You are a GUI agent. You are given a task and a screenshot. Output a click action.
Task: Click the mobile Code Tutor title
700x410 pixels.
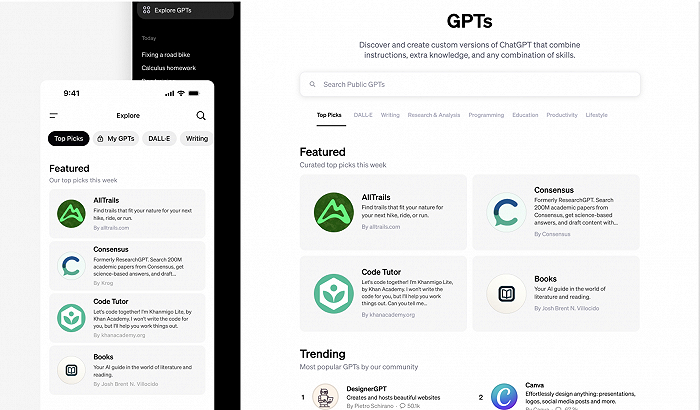(111, 301)
